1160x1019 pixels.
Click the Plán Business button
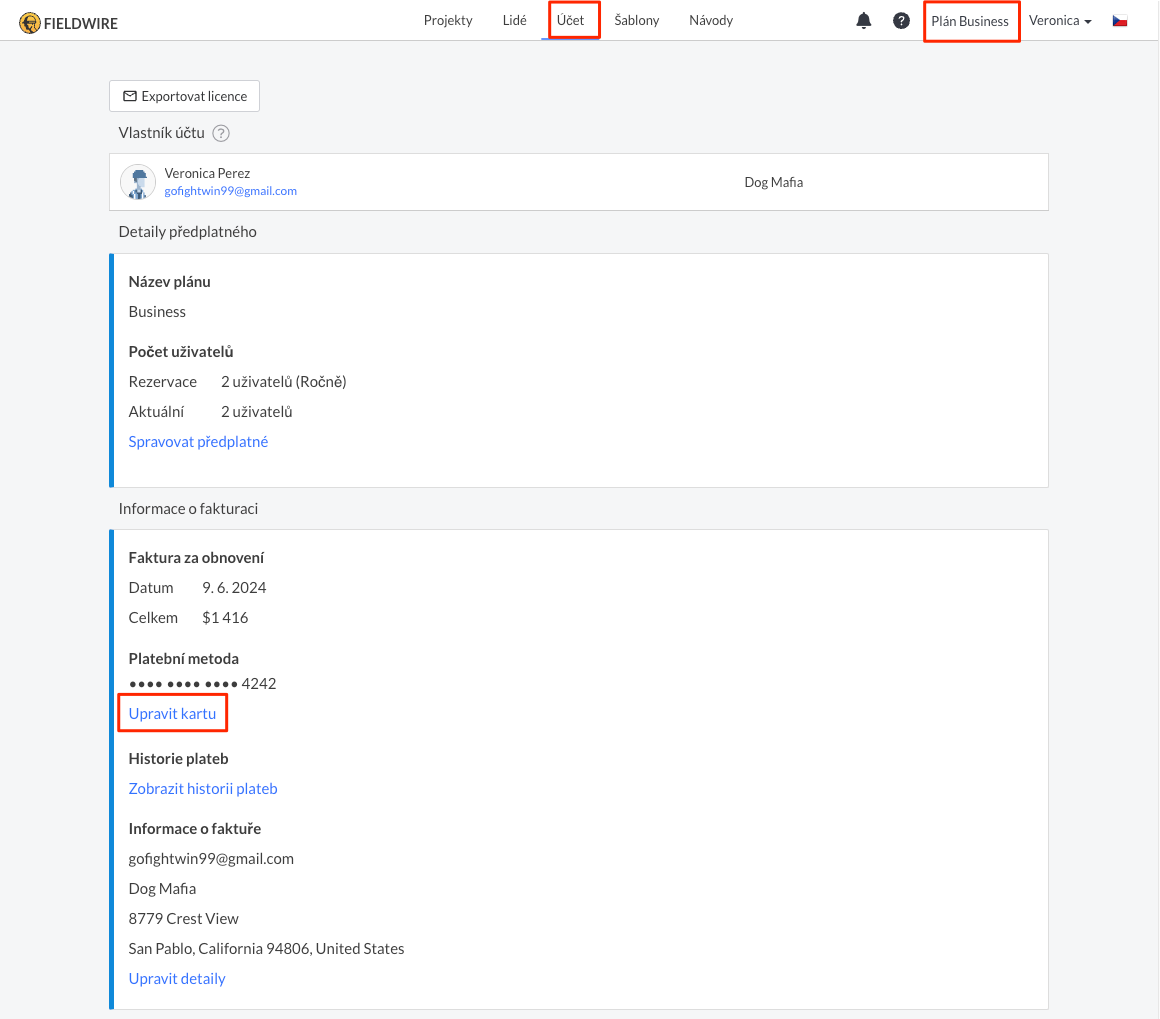(970, 21)
